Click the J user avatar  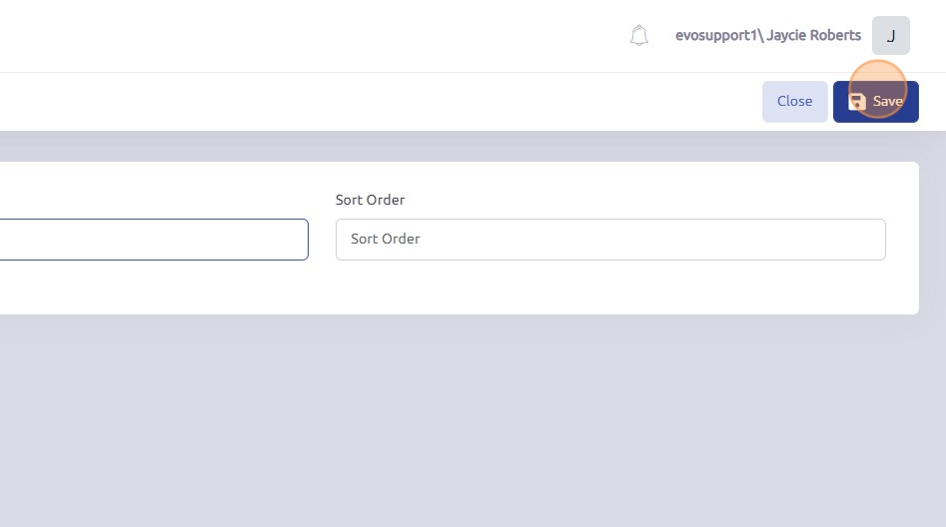(890, 36)
